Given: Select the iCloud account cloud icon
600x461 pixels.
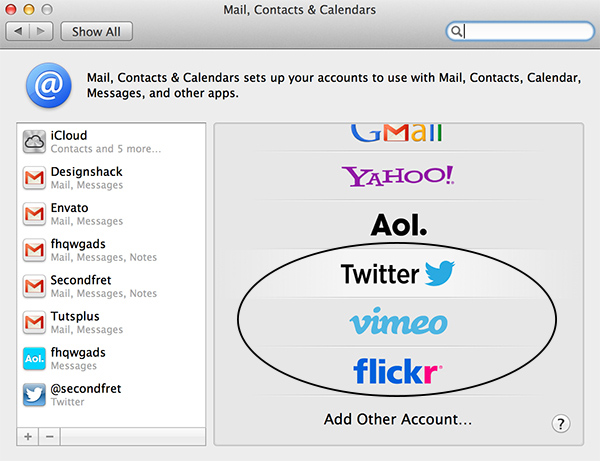Looking at the screenshot, I should [34, 142].
